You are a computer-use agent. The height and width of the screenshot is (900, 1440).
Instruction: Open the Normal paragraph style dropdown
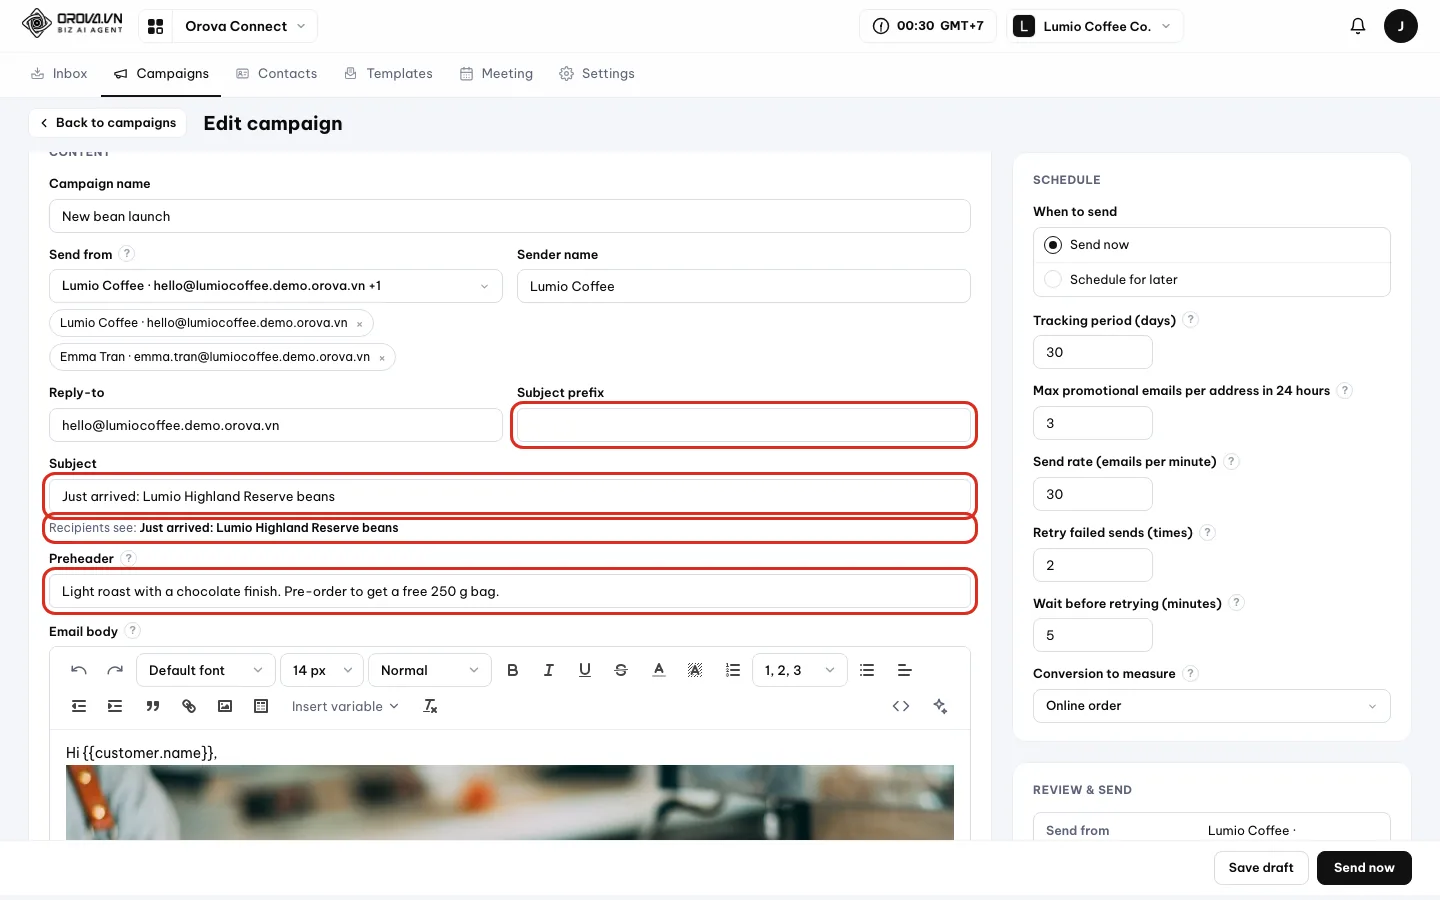[x=430, y=670]
